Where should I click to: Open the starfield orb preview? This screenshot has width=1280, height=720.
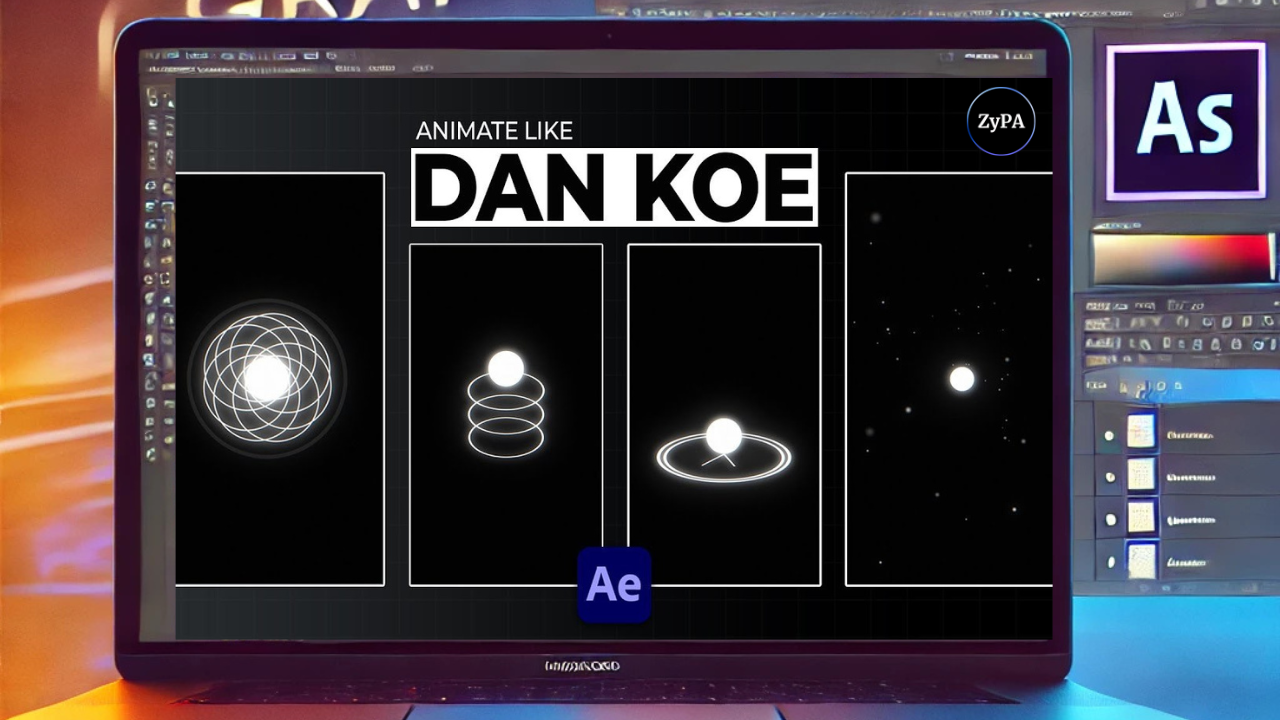(x=949, y=379)
